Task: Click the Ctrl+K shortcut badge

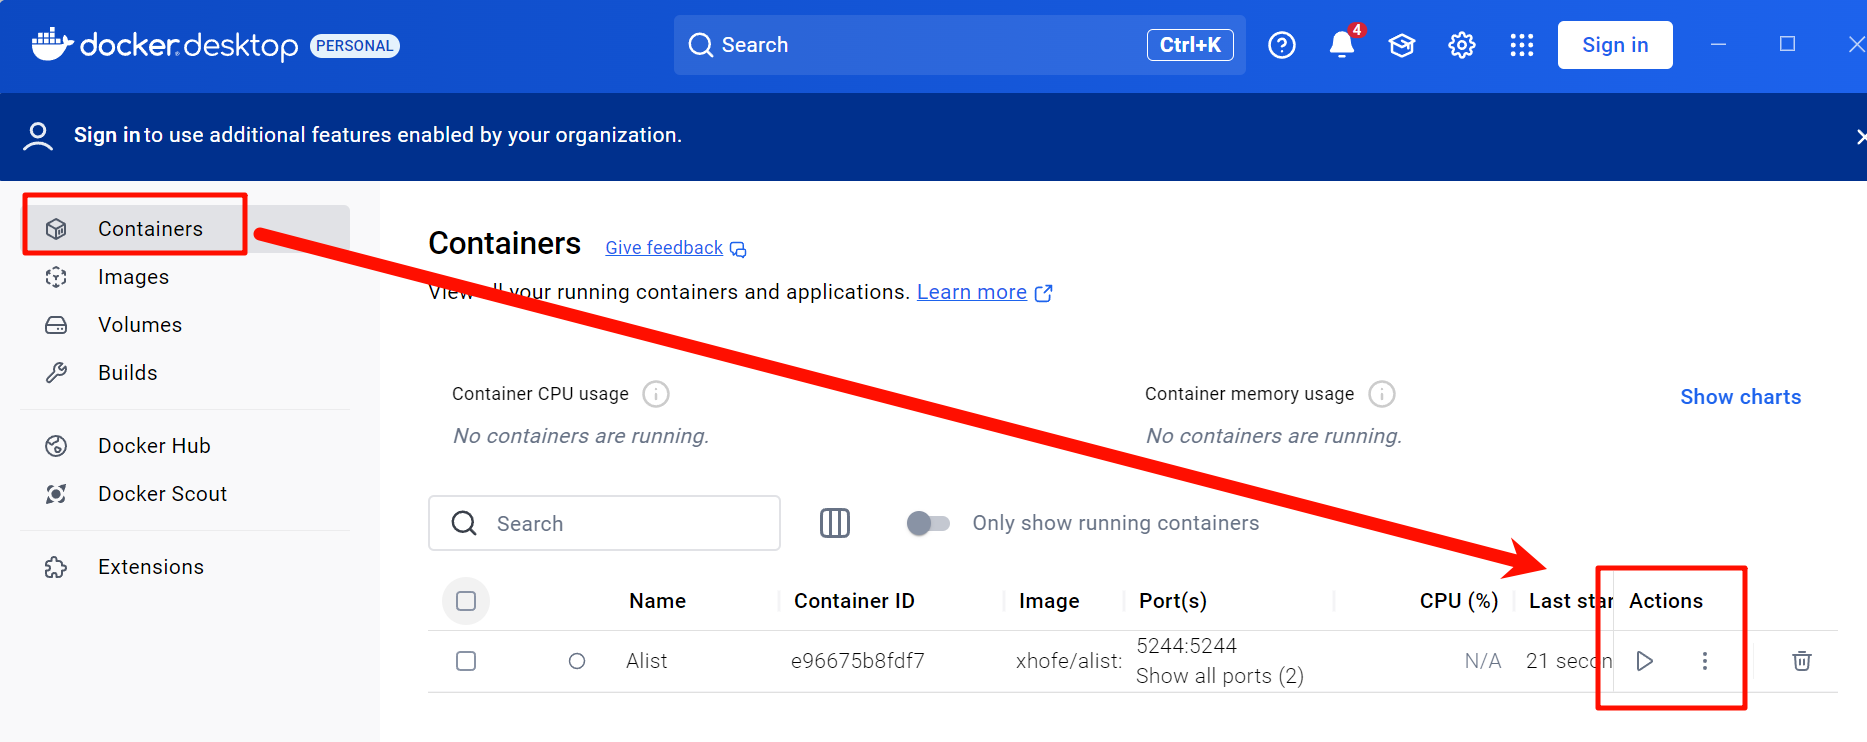Action: pyautogui.click(x=1190, y=45)
